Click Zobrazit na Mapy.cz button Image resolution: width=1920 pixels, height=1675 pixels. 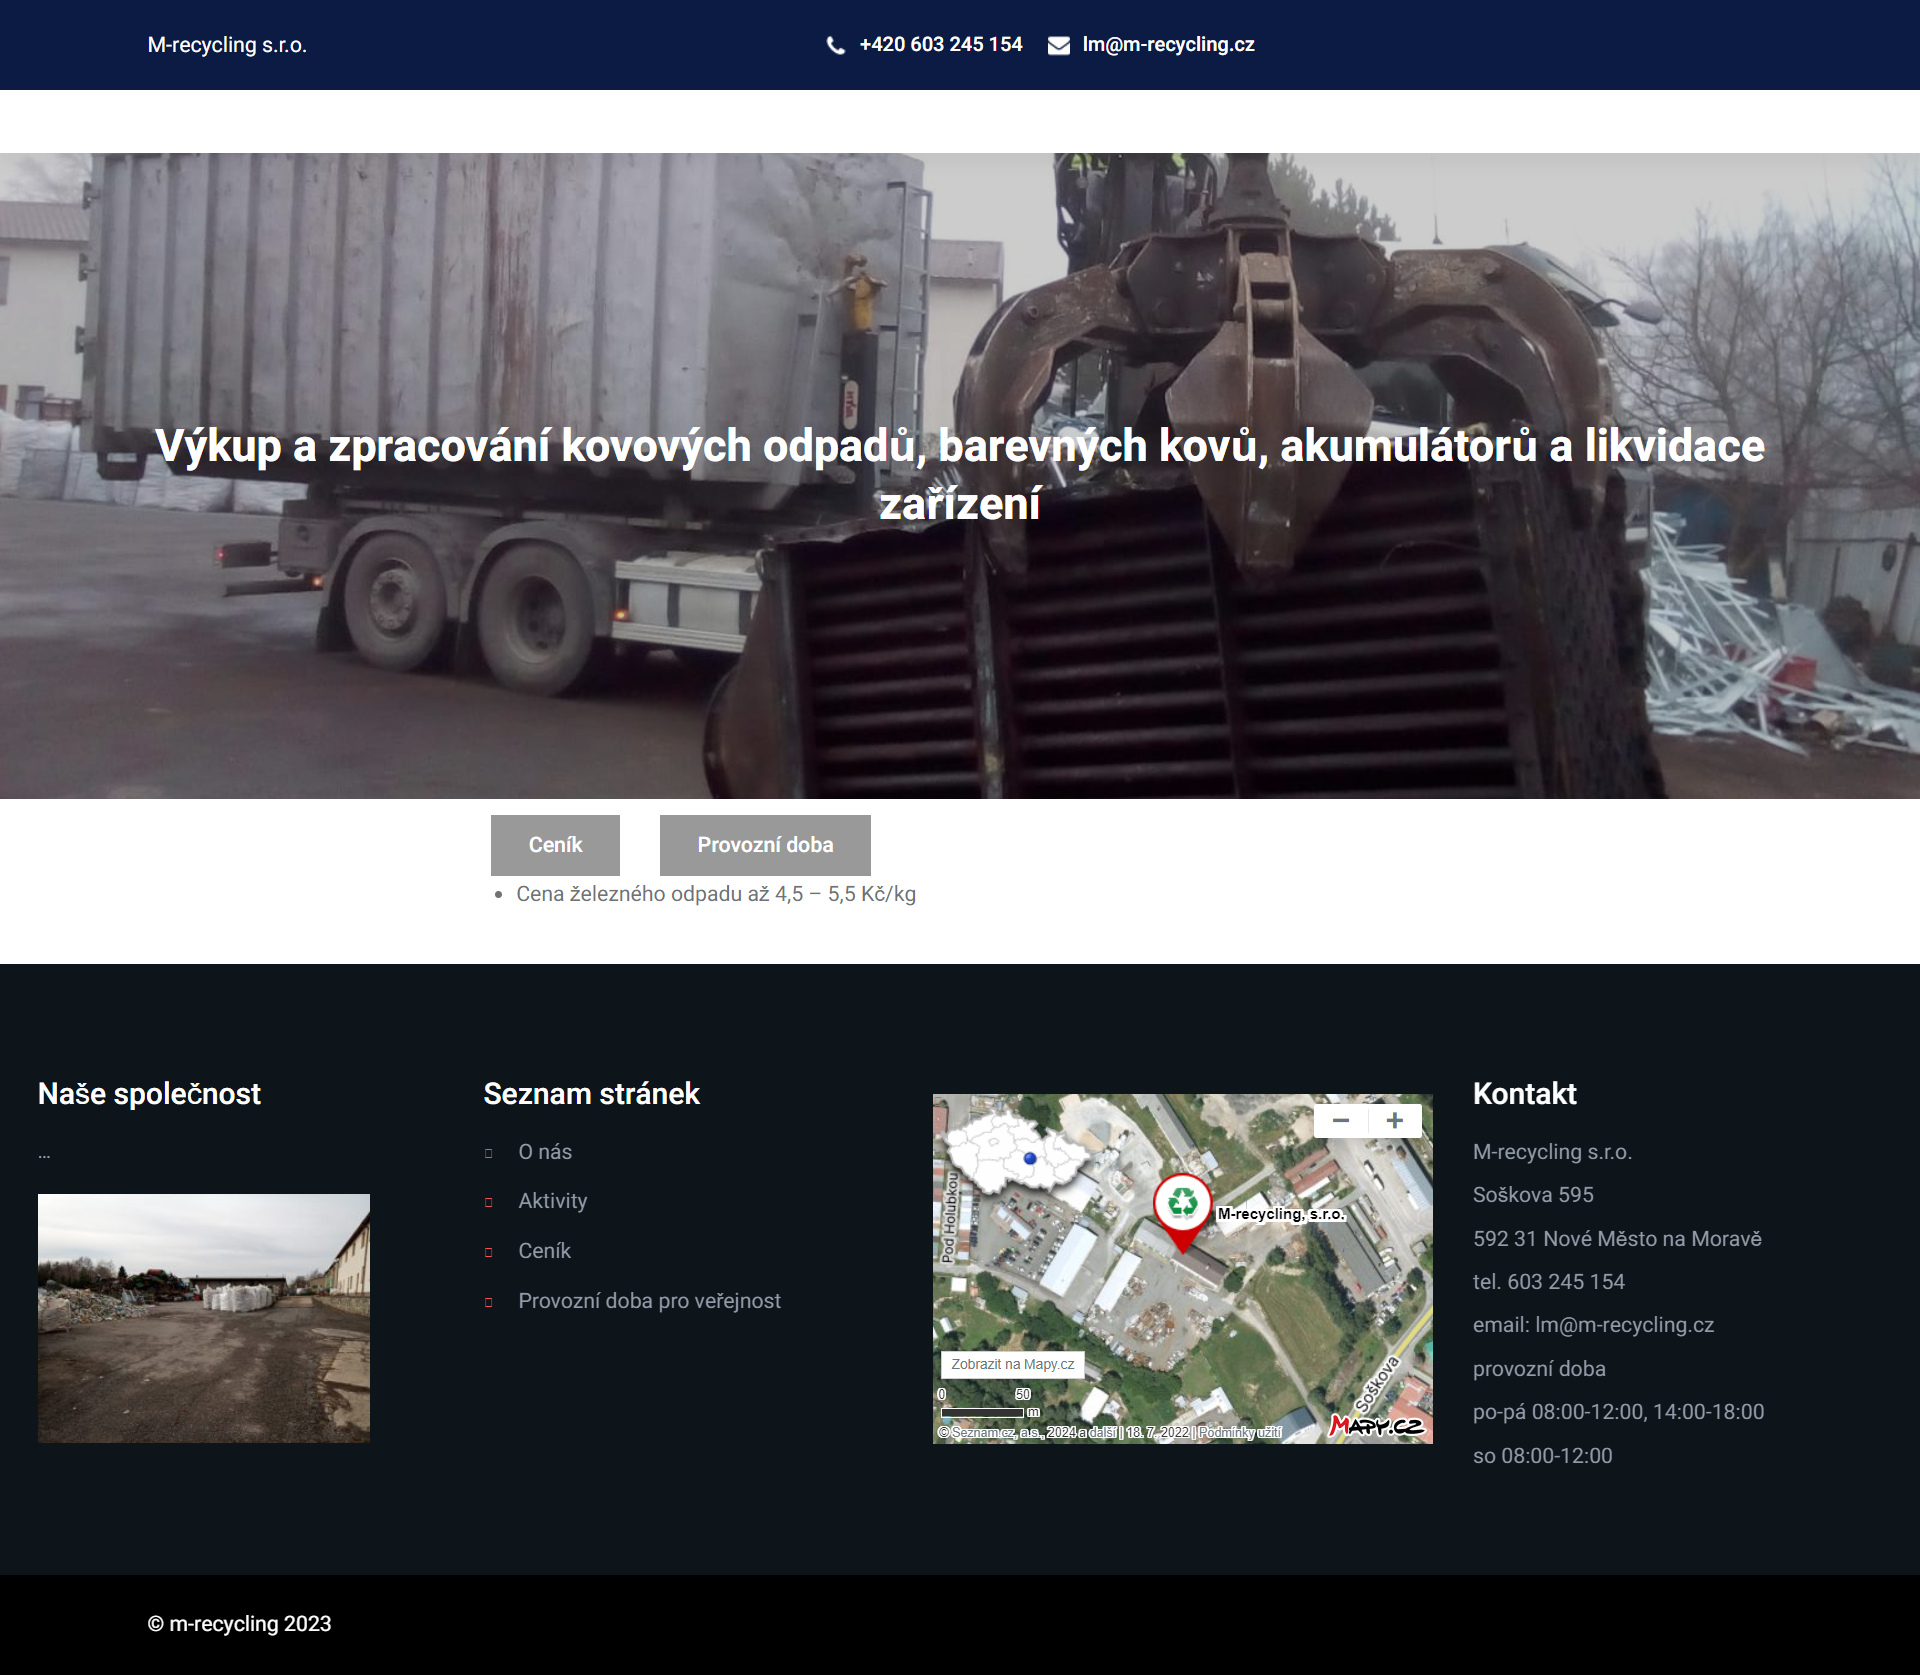1012,1364
